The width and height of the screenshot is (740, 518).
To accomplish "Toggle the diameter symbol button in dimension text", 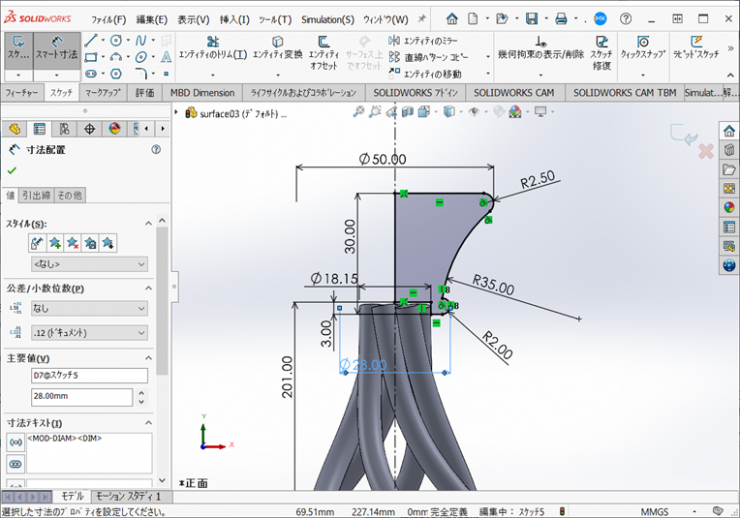I will click(15, 442).
